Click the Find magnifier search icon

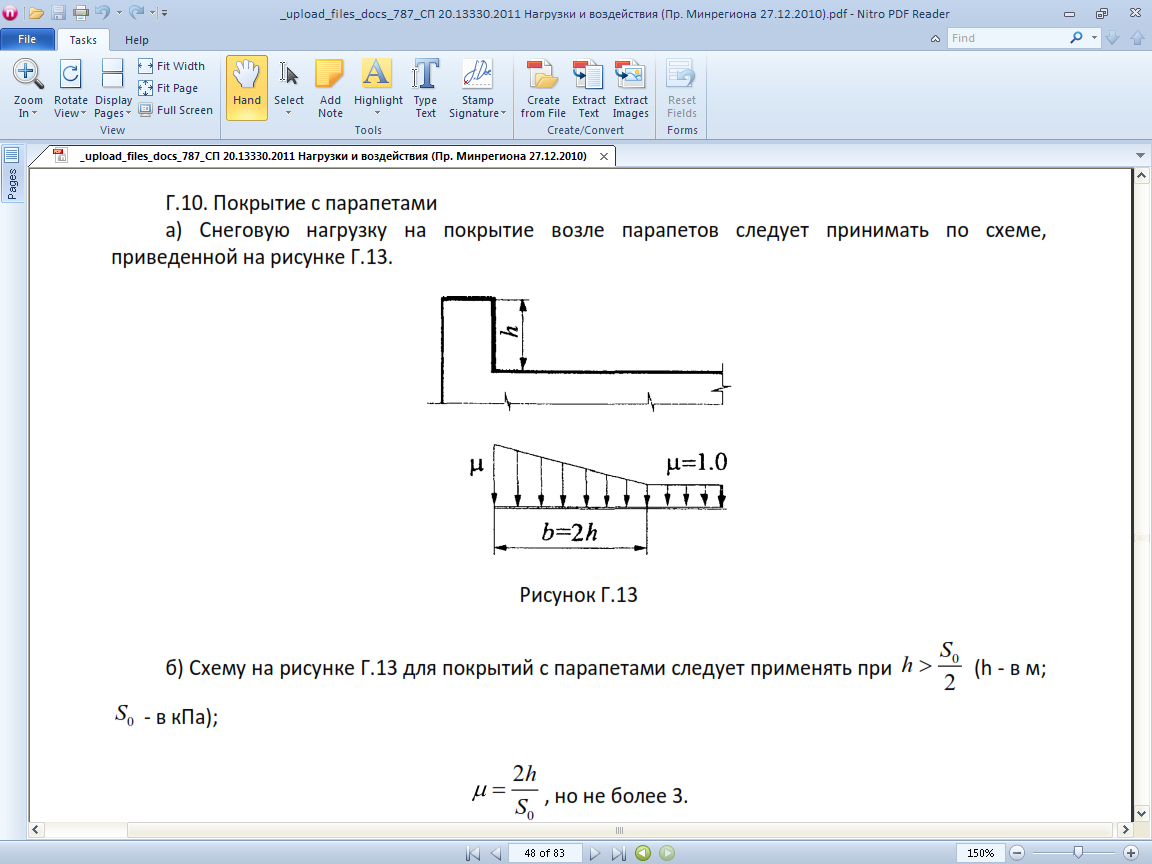(1076, 37)
